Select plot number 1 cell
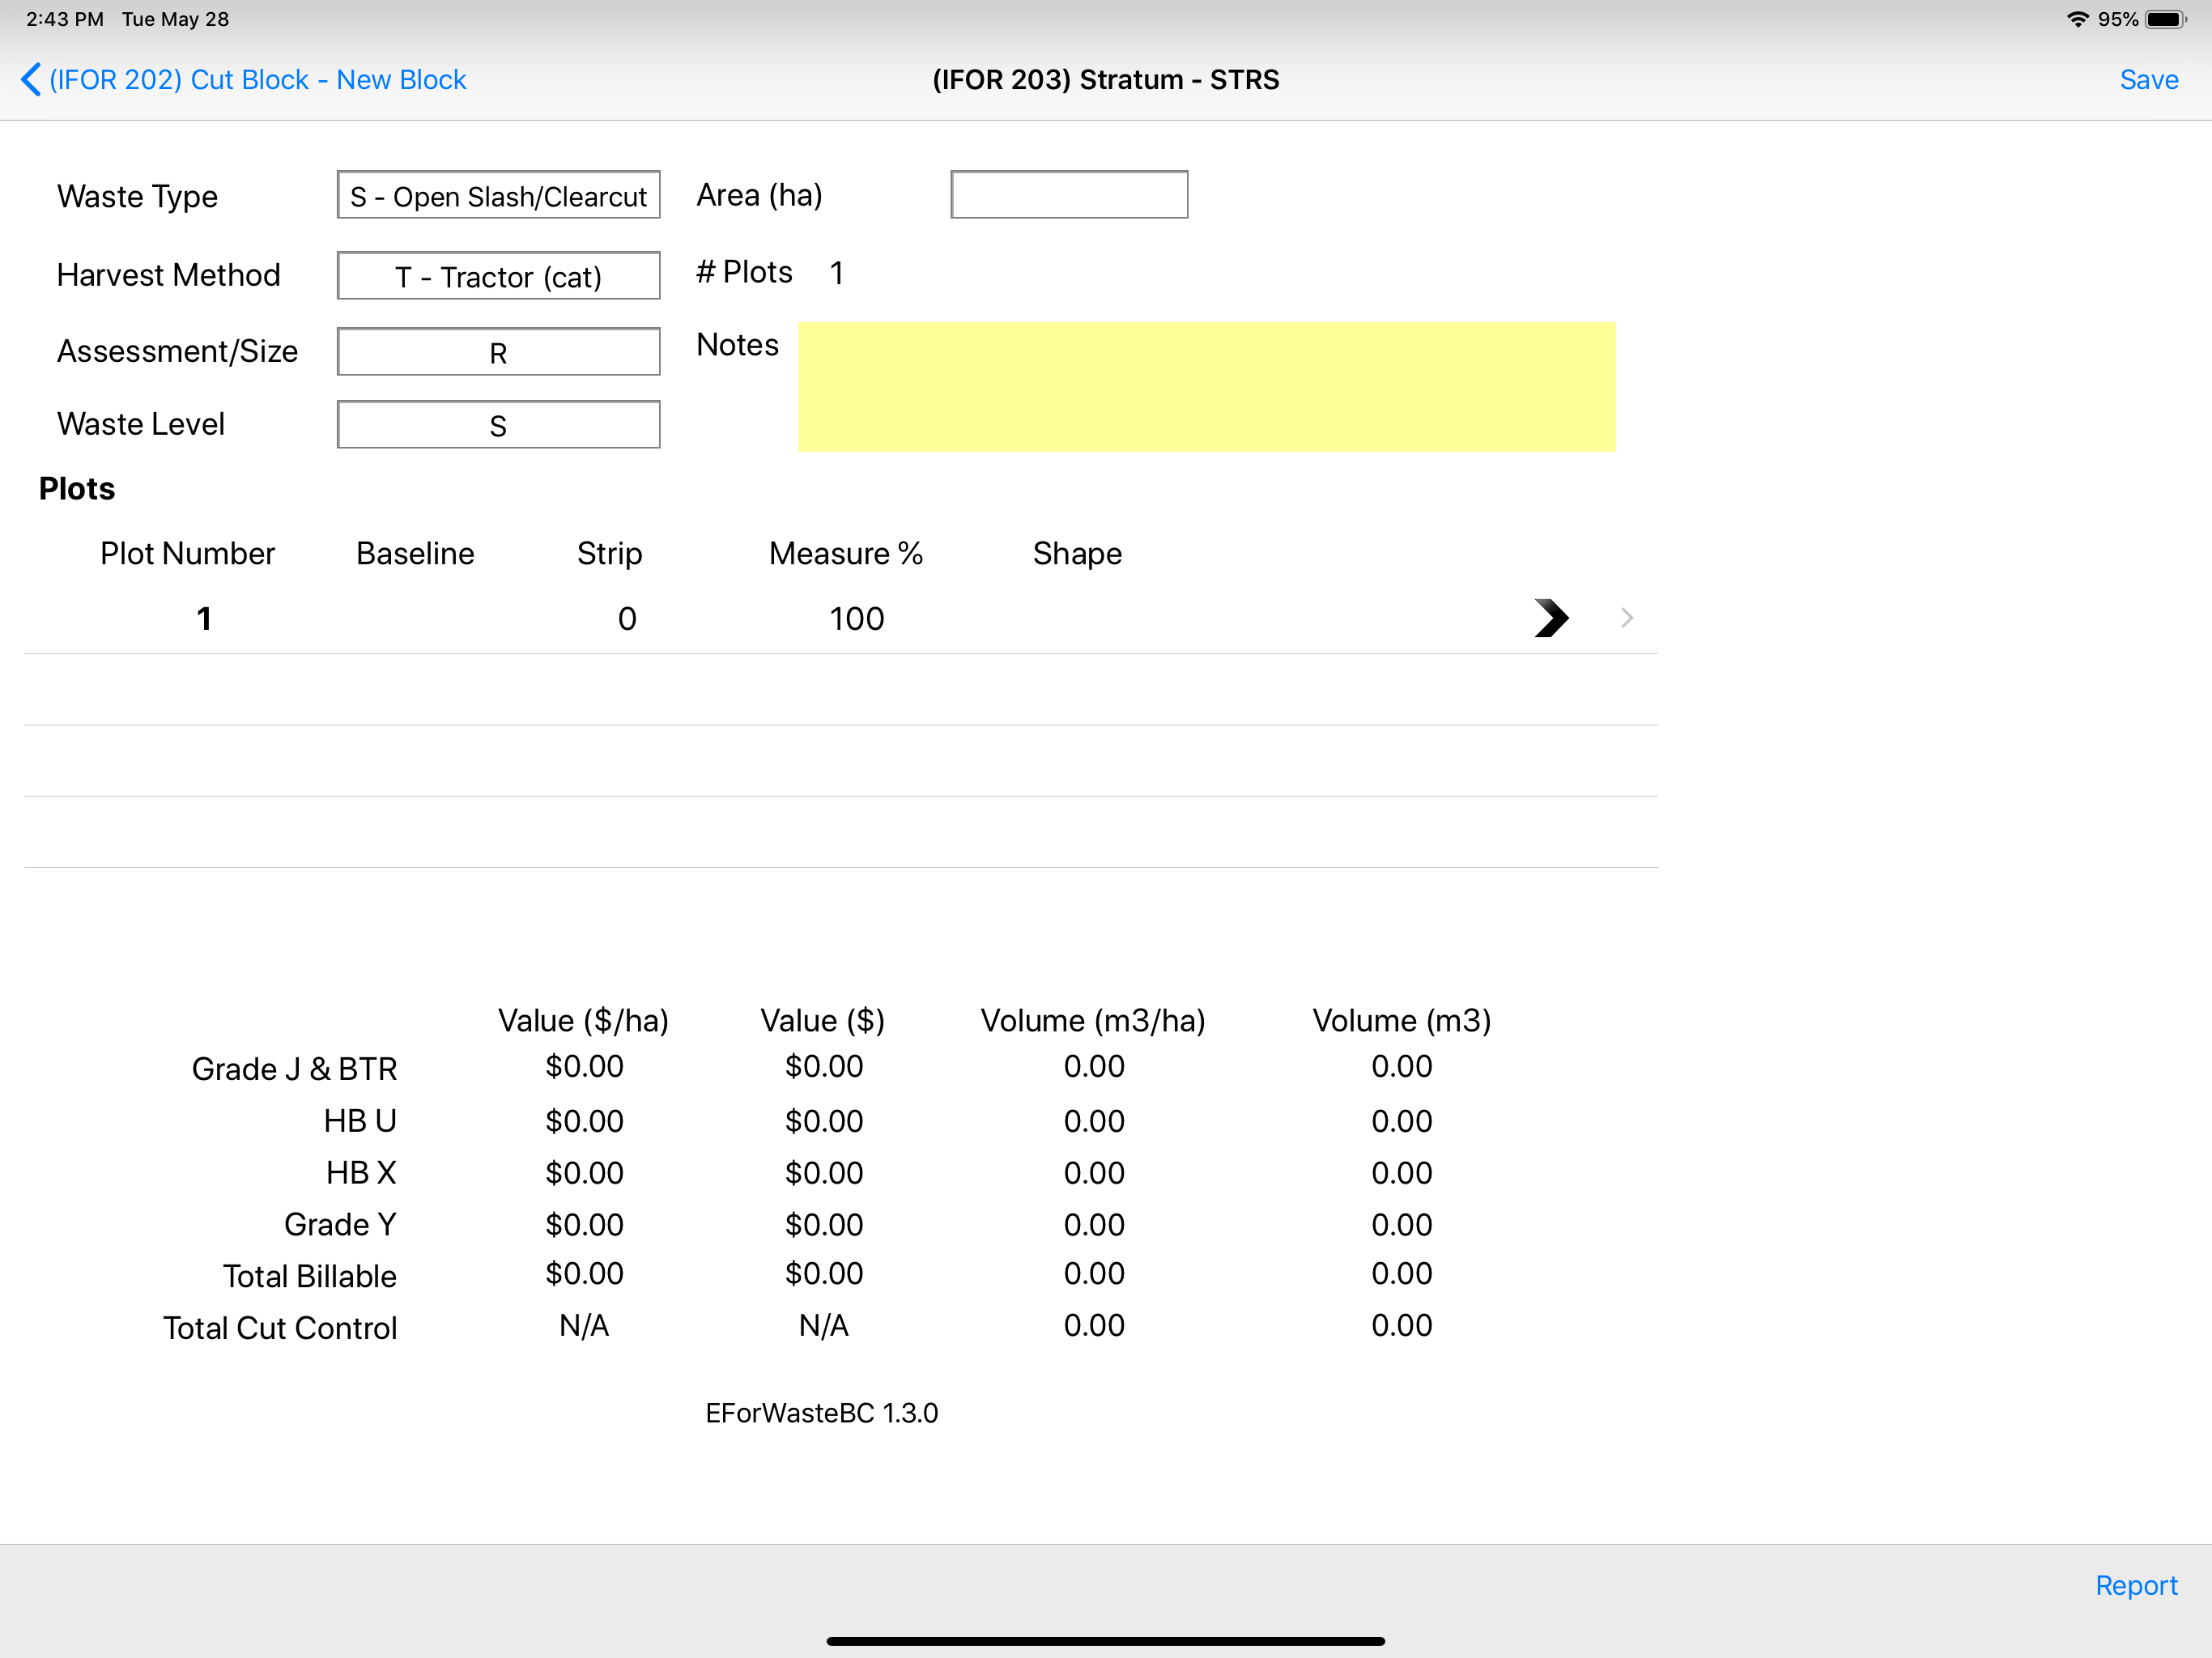2212x1658 pixels. (204, 619)
